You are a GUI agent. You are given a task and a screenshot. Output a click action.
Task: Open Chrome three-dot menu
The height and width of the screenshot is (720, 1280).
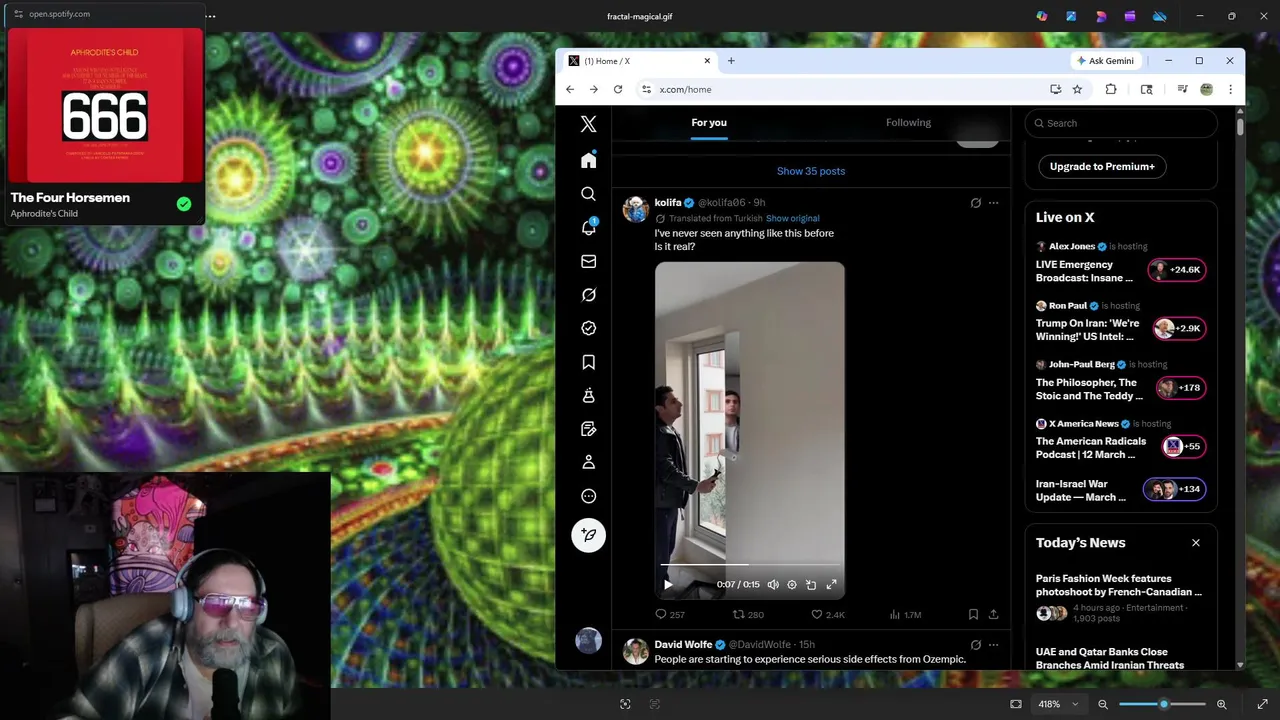coord(1230,89)
